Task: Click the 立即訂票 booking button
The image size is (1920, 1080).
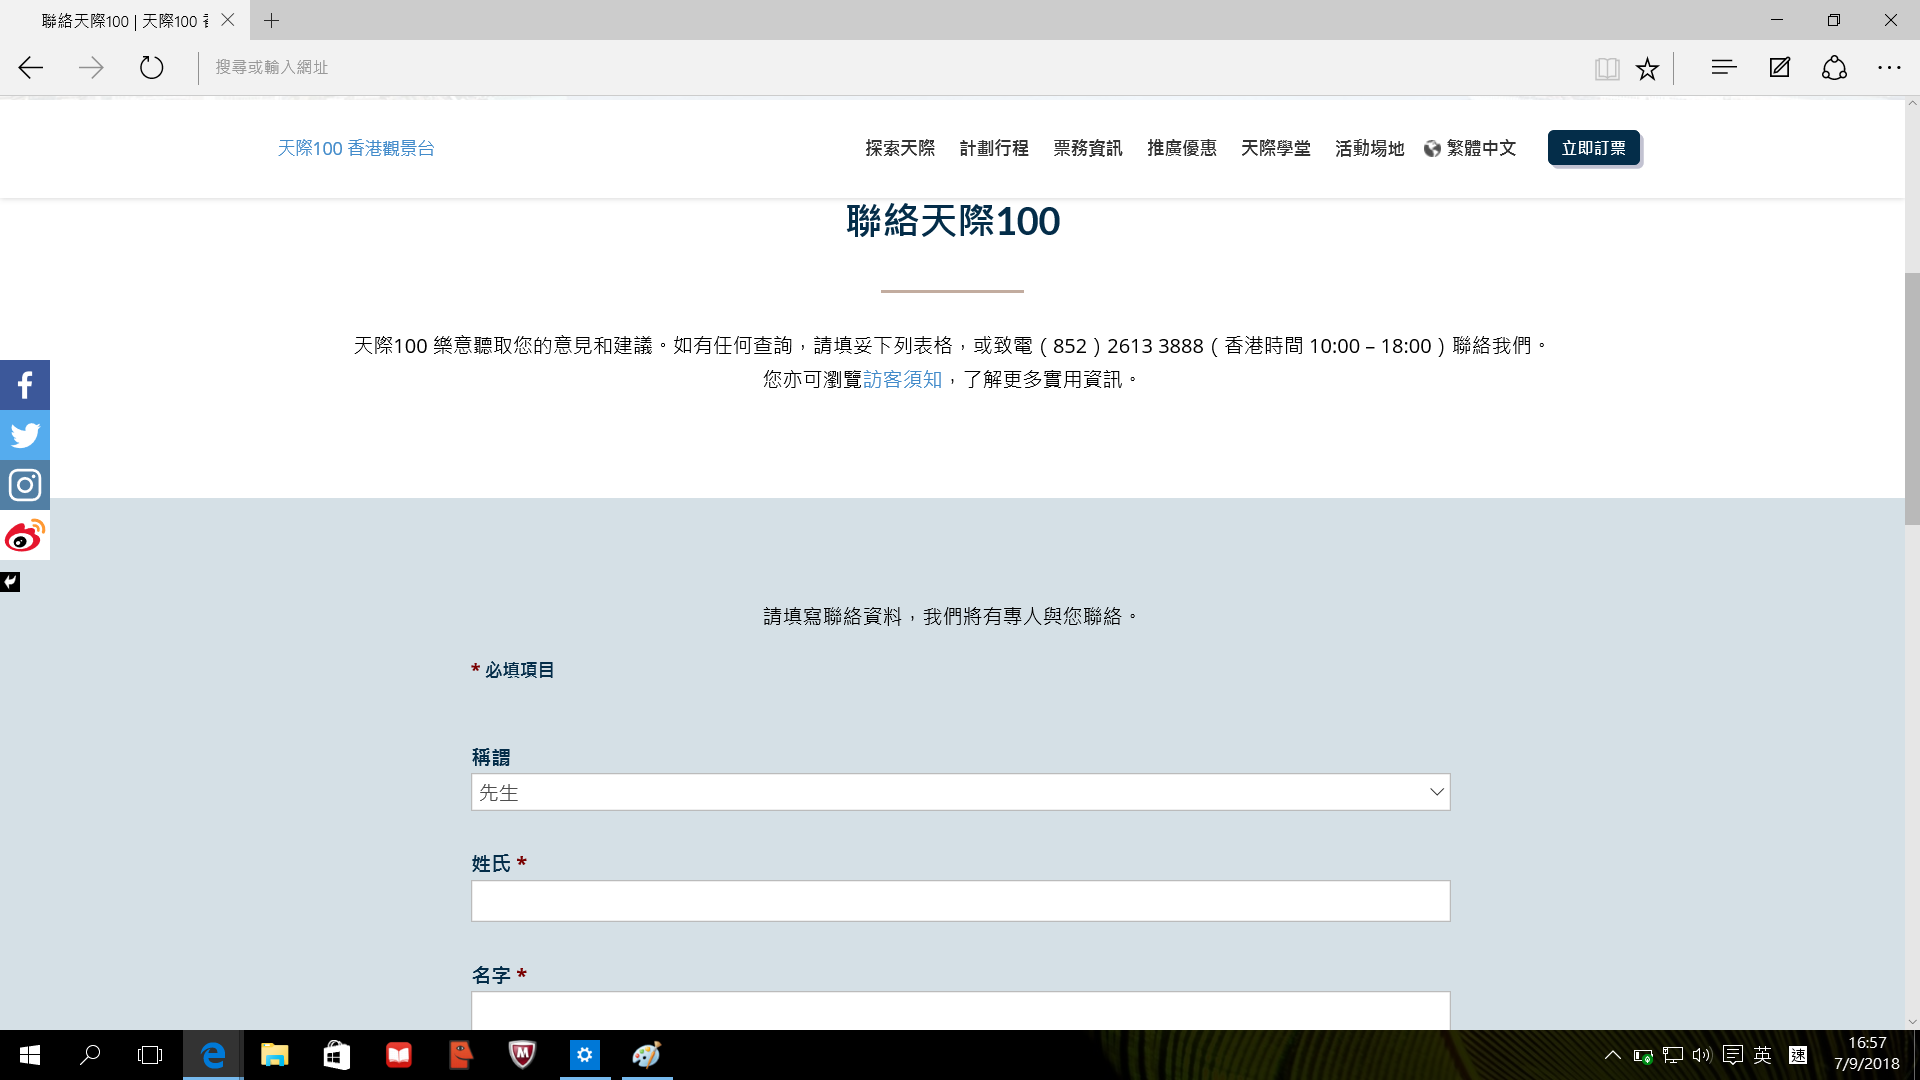Action: 1594,148
